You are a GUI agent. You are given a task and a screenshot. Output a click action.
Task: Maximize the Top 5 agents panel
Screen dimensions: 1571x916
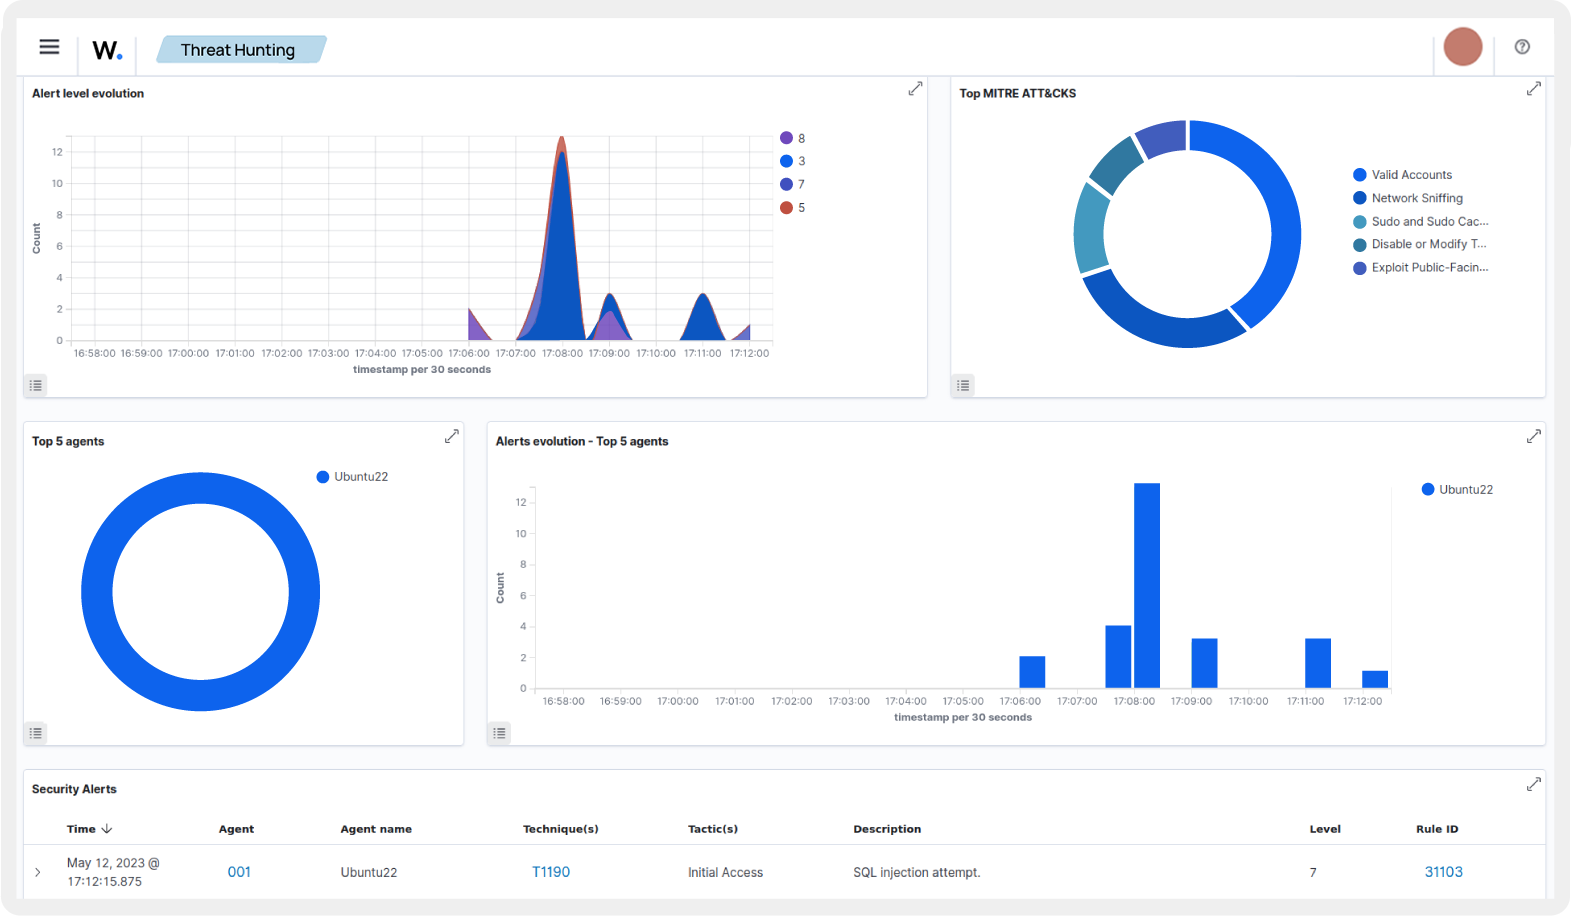(451, 436)
